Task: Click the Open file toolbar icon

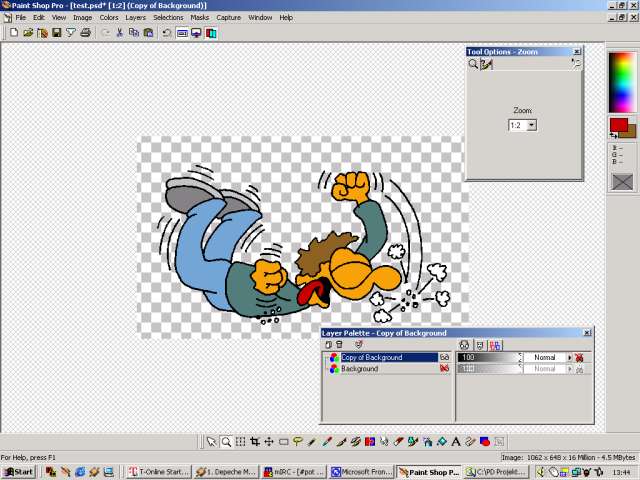Action: pyautogui.click(x=28, y=33)
